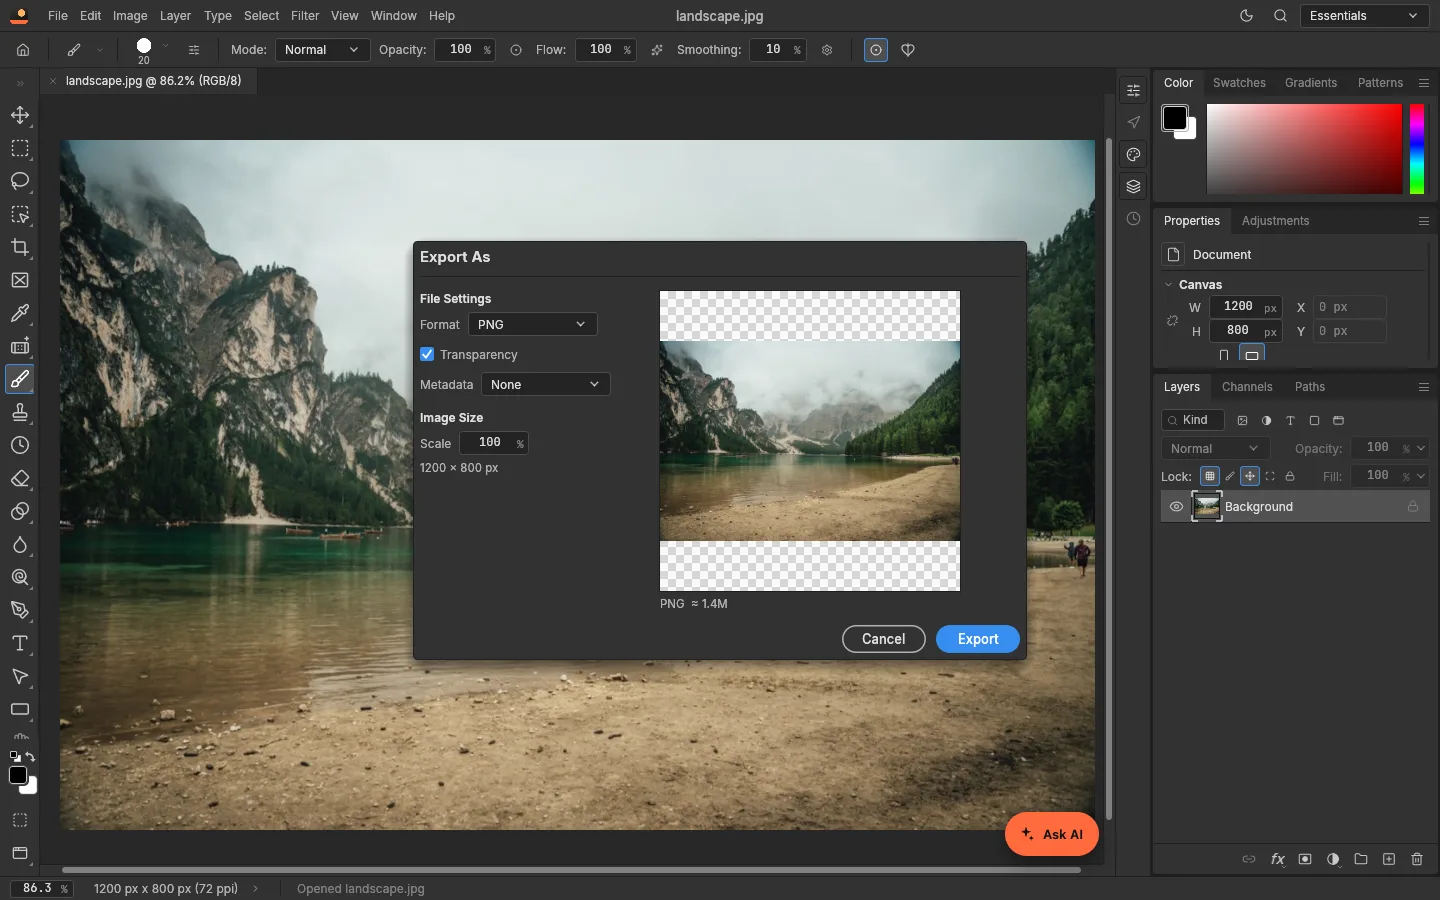Switch to the Swatches tab
Image resolution: width=1440 pixels, height=900 pixels.
[1239, 83]
